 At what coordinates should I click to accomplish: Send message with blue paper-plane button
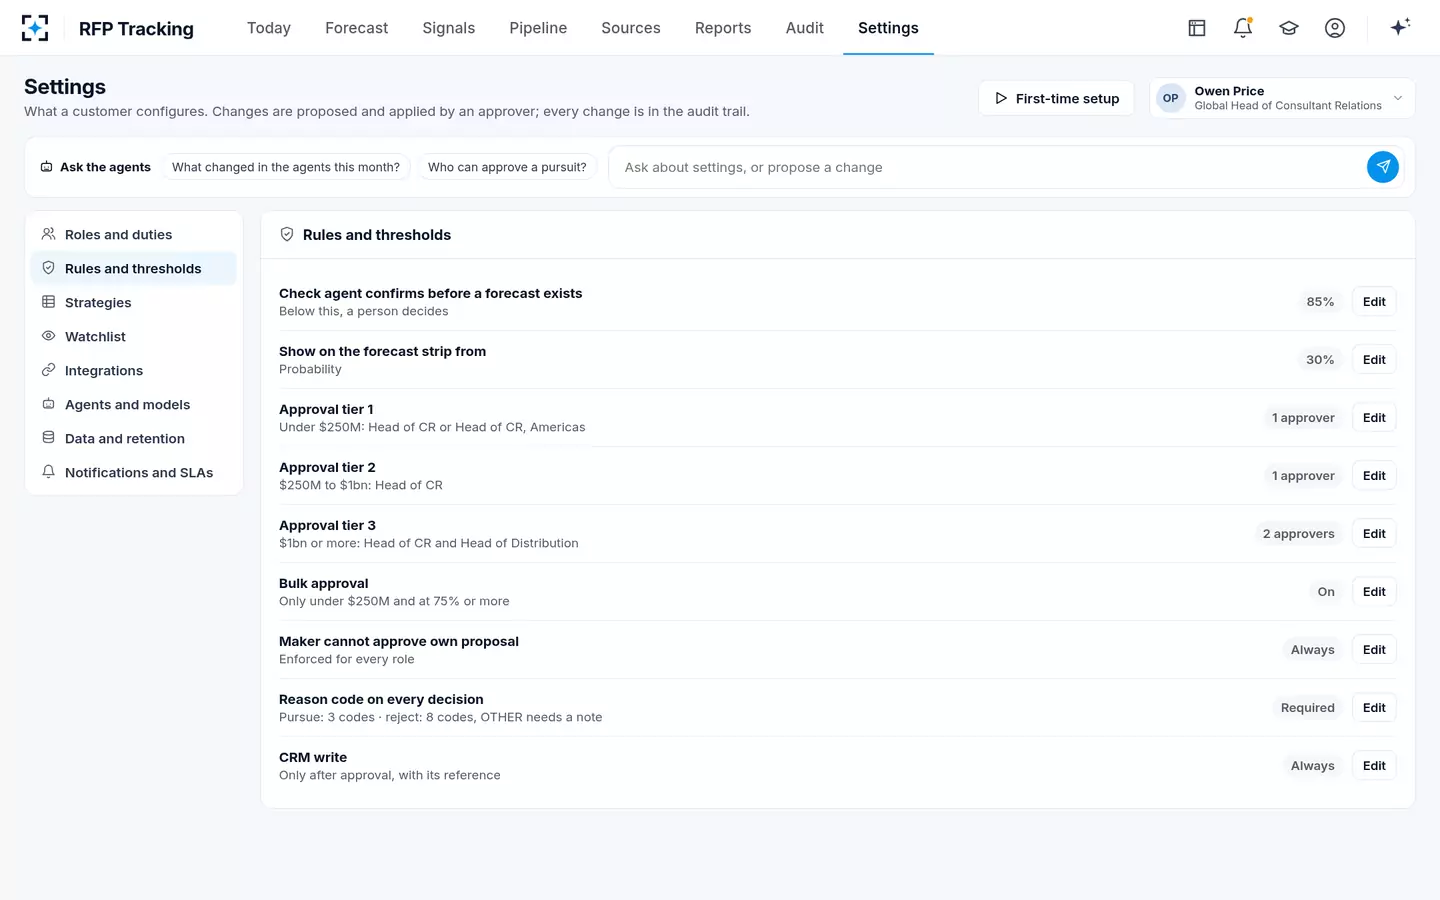click(1383, 167)
